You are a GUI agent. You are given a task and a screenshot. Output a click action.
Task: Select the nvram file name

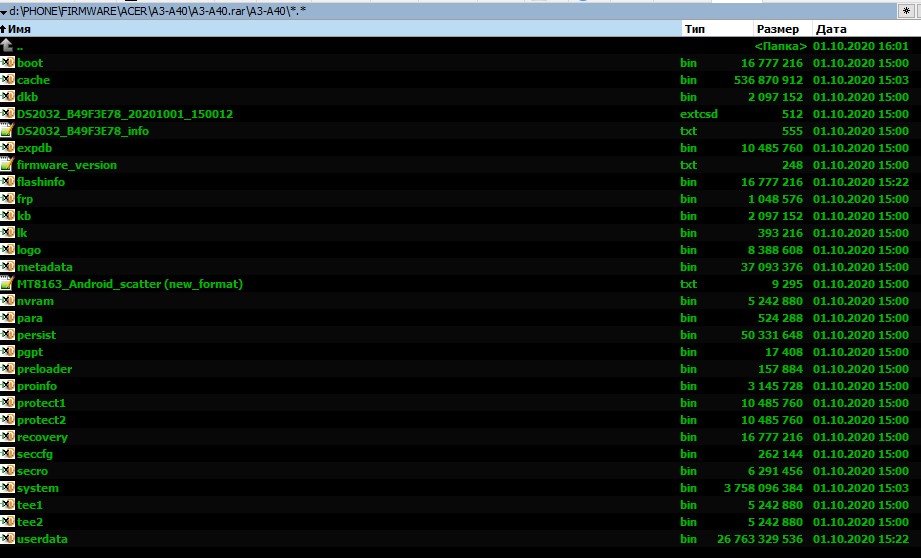[36, 301]
